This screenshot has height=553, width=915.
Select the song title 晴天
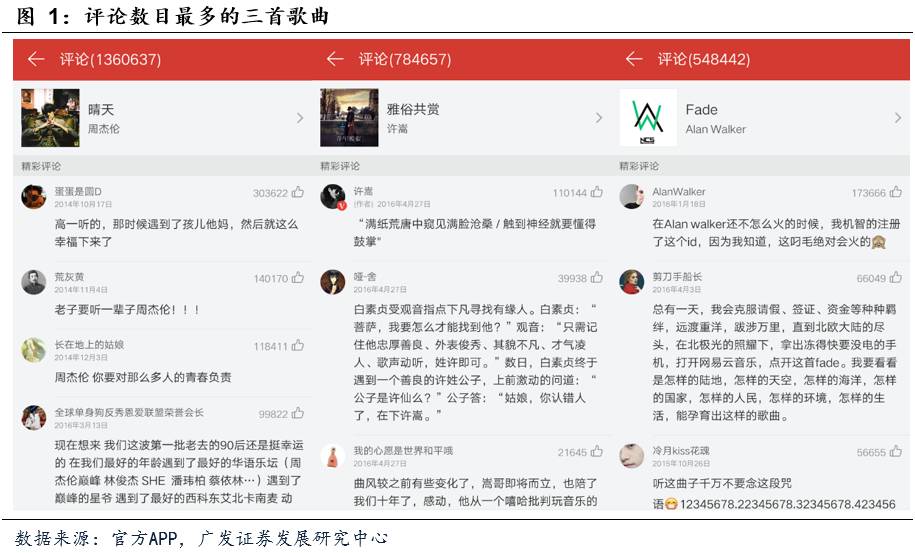pyautogui.click(x=101, y=110)
